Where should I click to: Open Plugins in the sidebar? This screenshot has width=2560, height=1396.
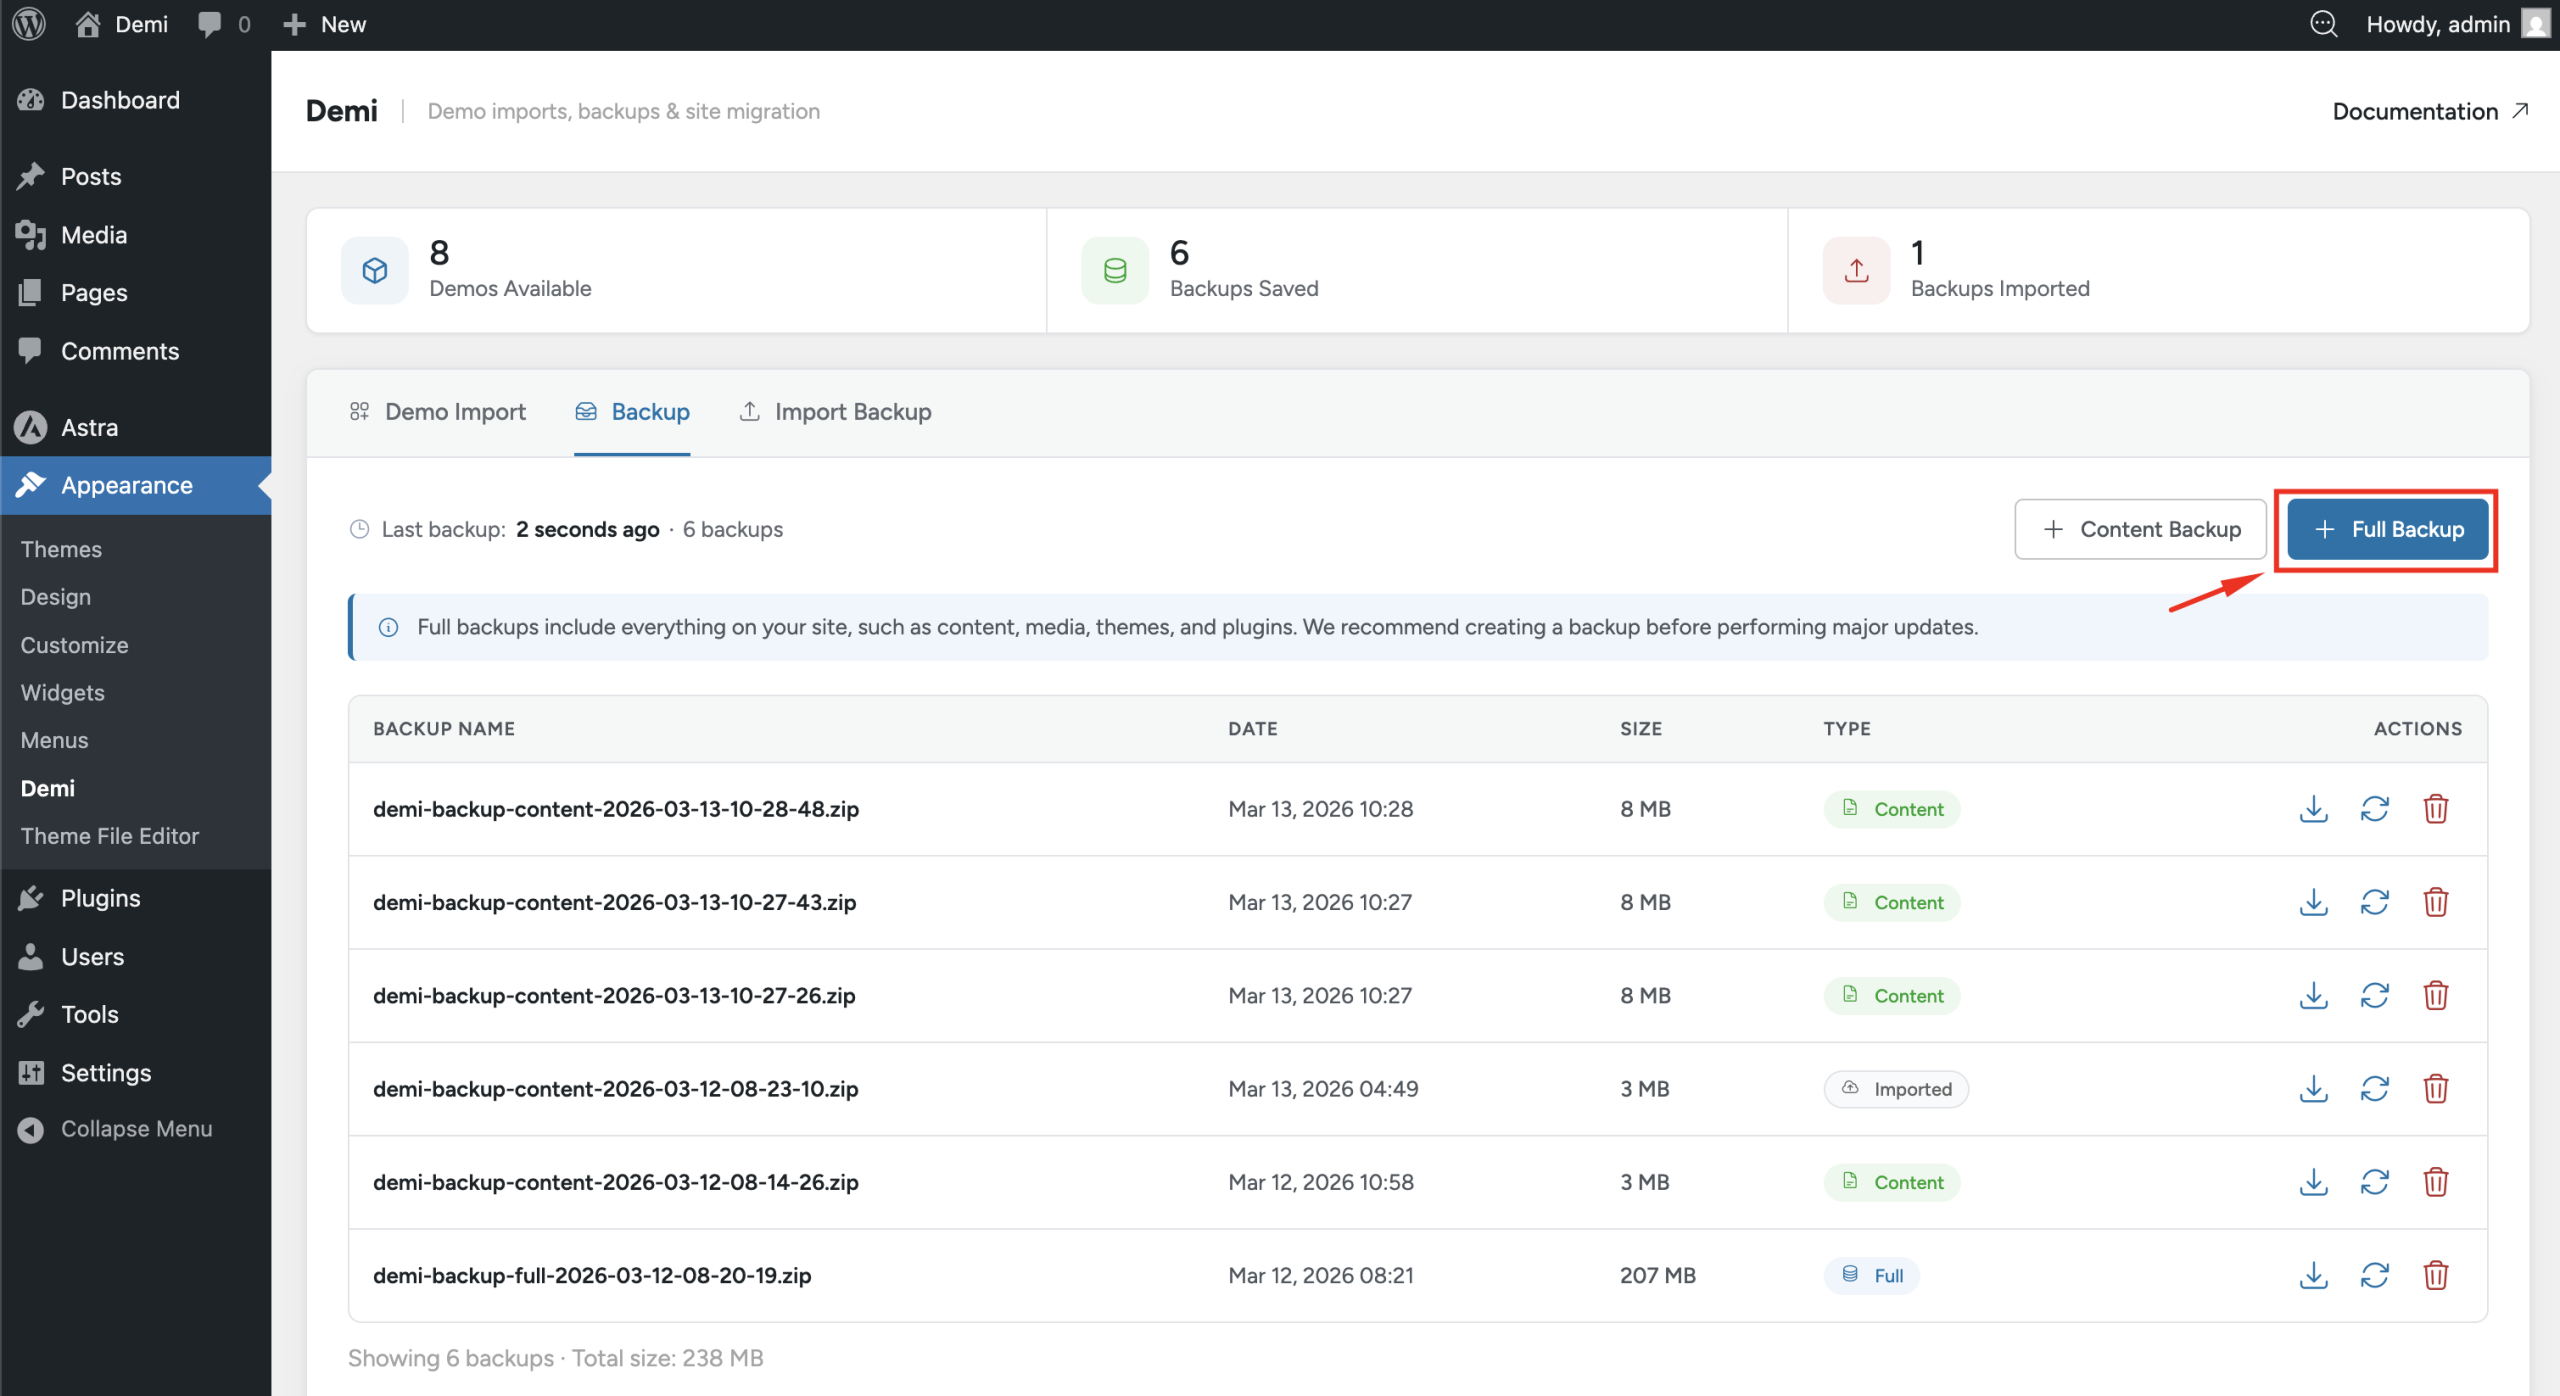100,898
